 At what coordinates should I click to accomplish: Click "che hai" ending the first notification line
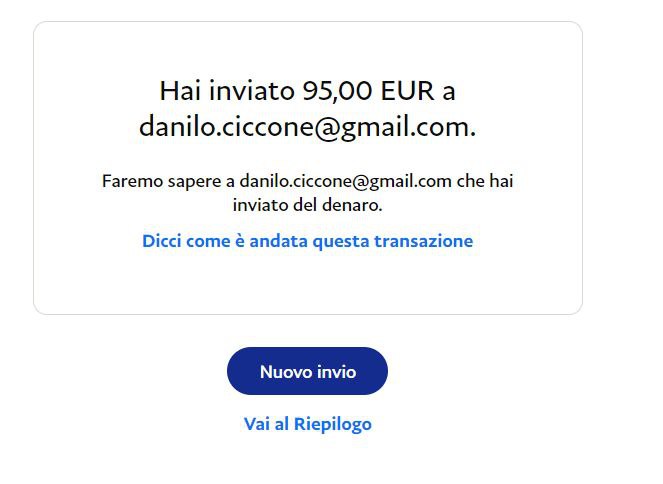pyautogui.click(x=485, y=181)
